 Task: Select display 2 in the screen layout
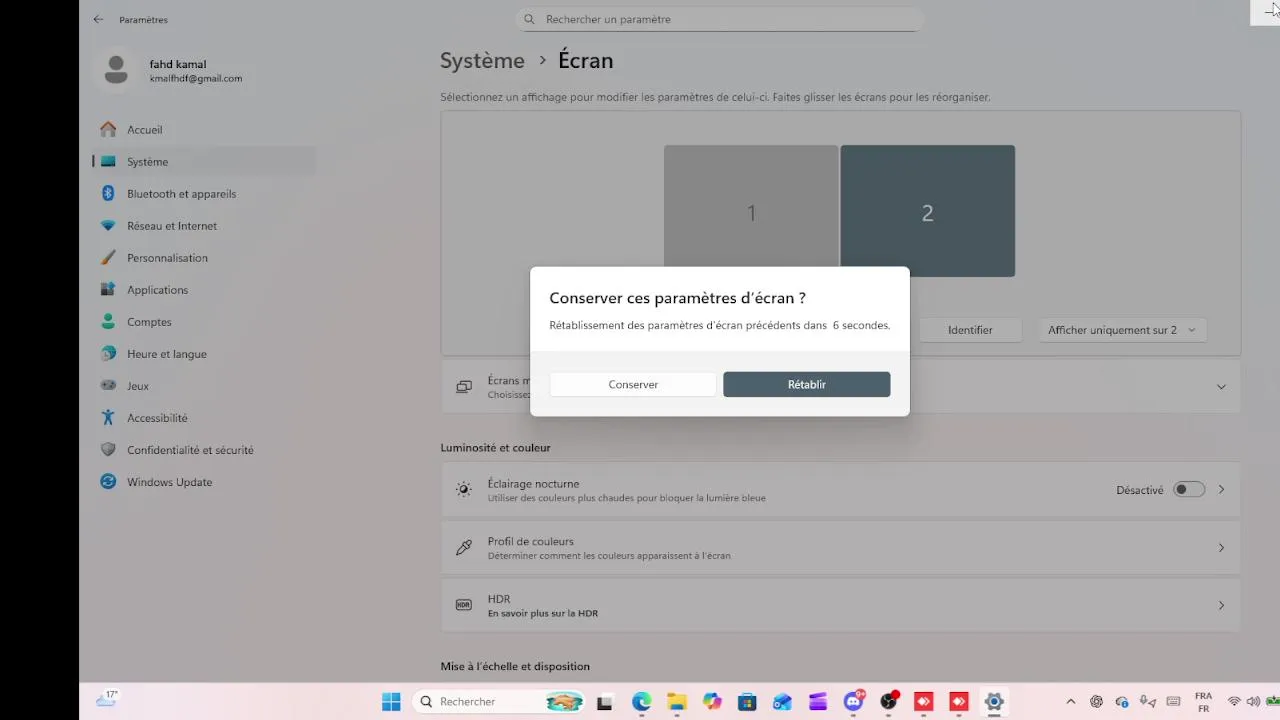(x=927, y=212)
